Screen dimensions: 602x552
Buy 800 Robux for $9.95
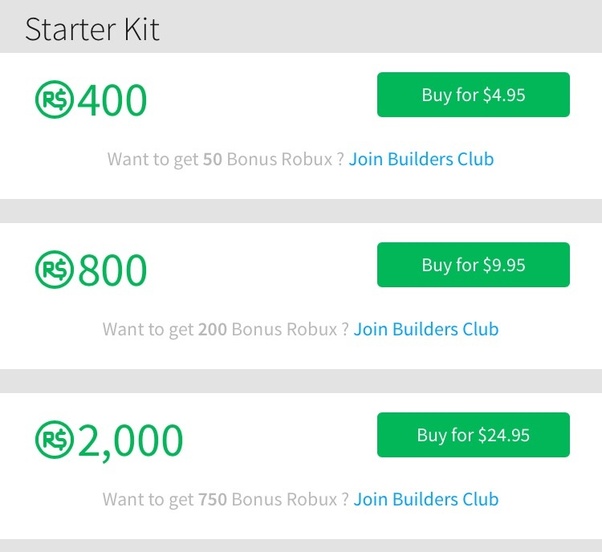[473, 264]
